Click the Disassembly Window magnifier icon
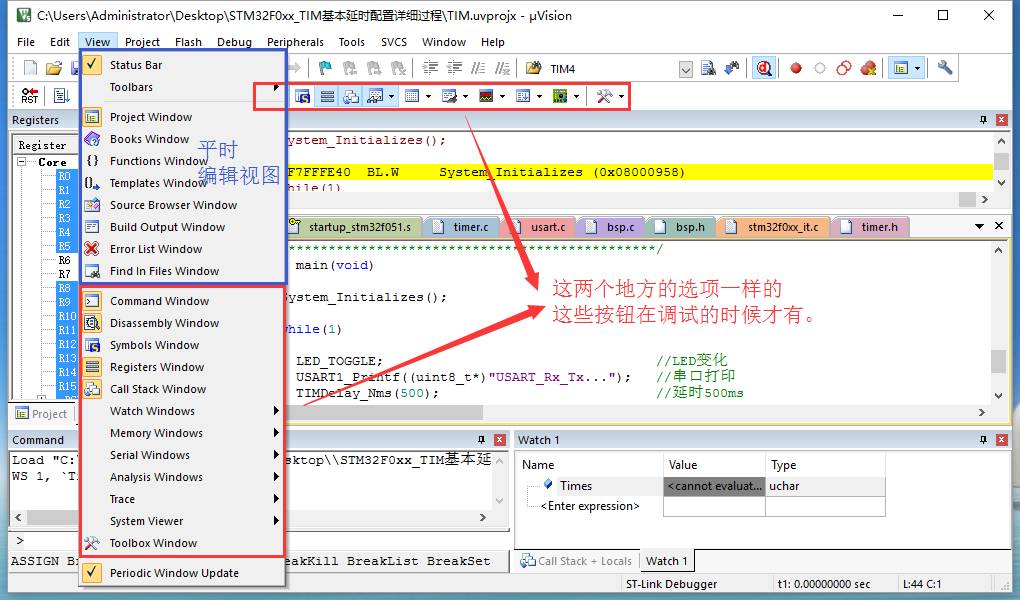Screen dimensions: 1020x600 pyautogui.click(x=92, y=323)
